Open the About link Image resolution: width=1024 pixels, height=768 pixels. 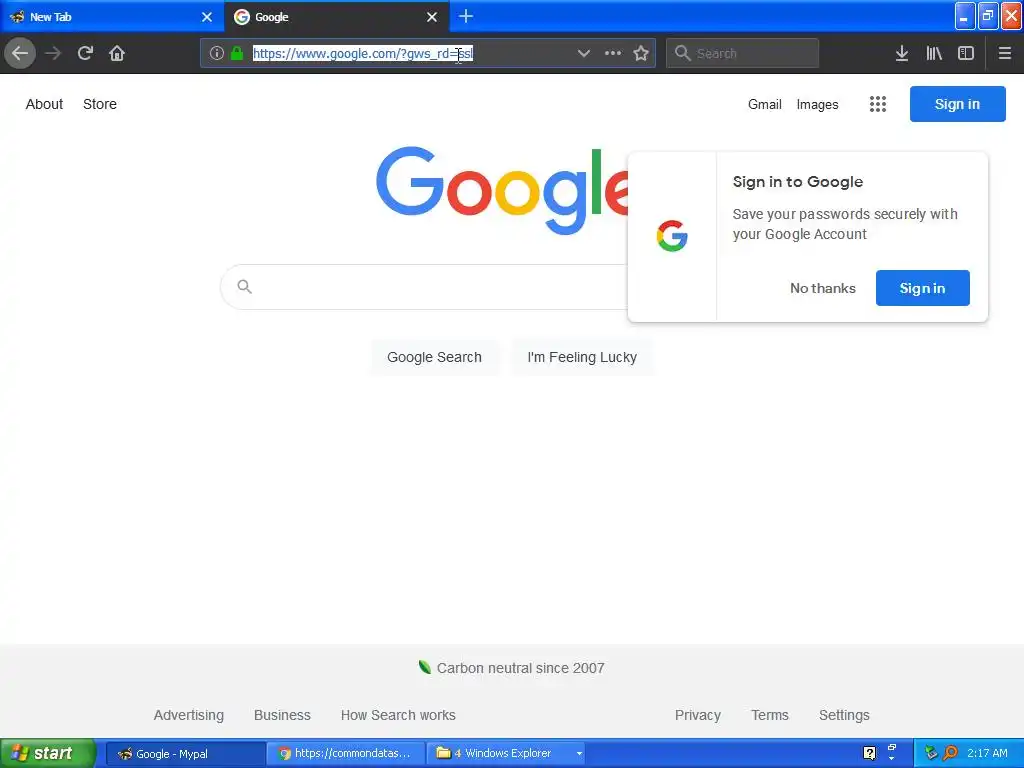[44, 104]
